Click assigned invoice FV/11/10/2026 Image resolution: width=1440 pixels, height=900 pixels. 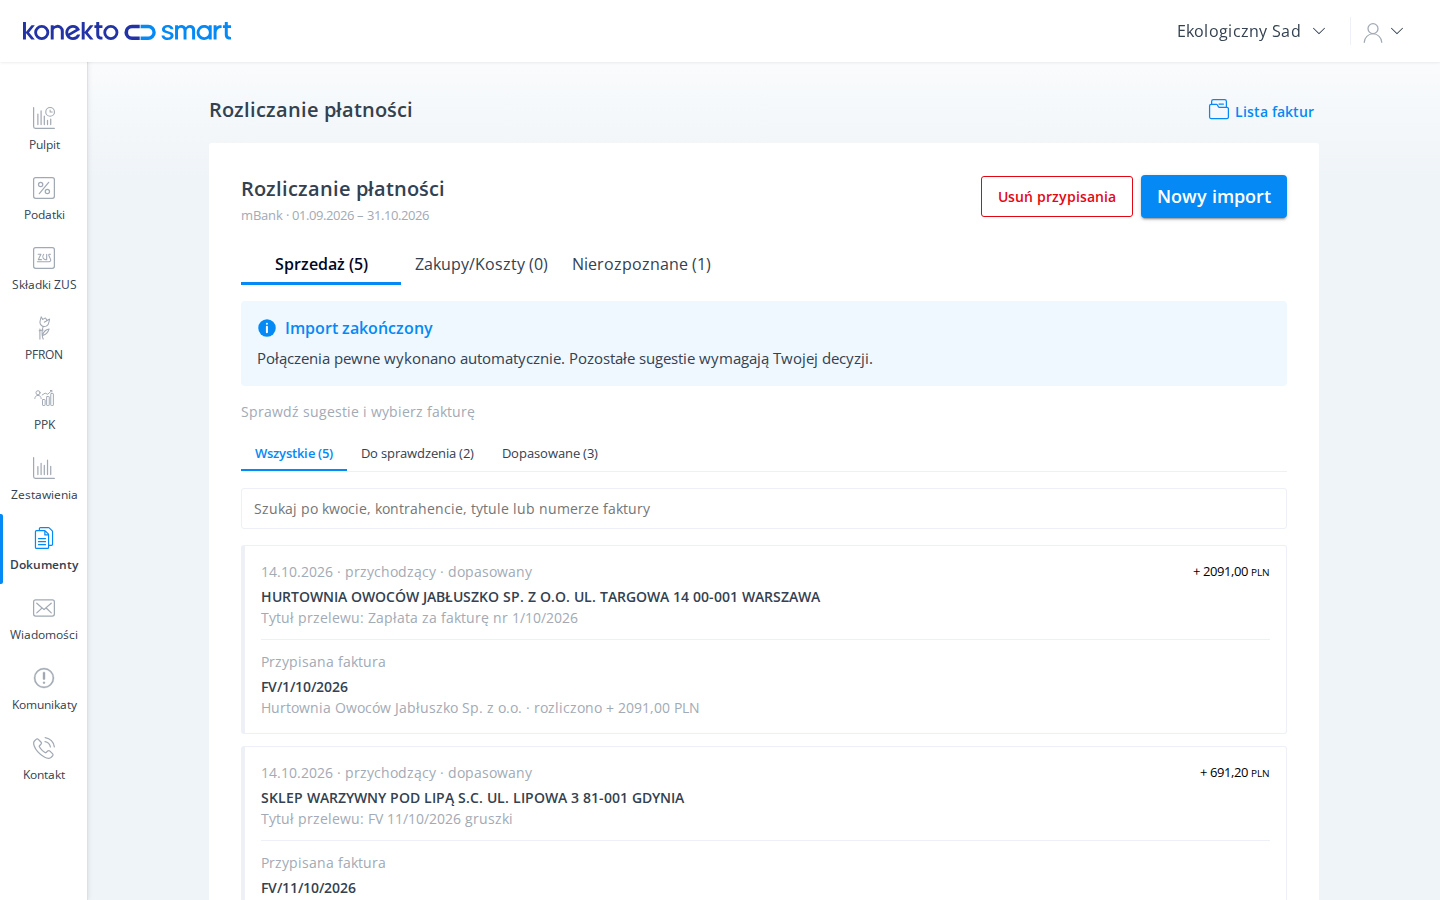point(309,888)
